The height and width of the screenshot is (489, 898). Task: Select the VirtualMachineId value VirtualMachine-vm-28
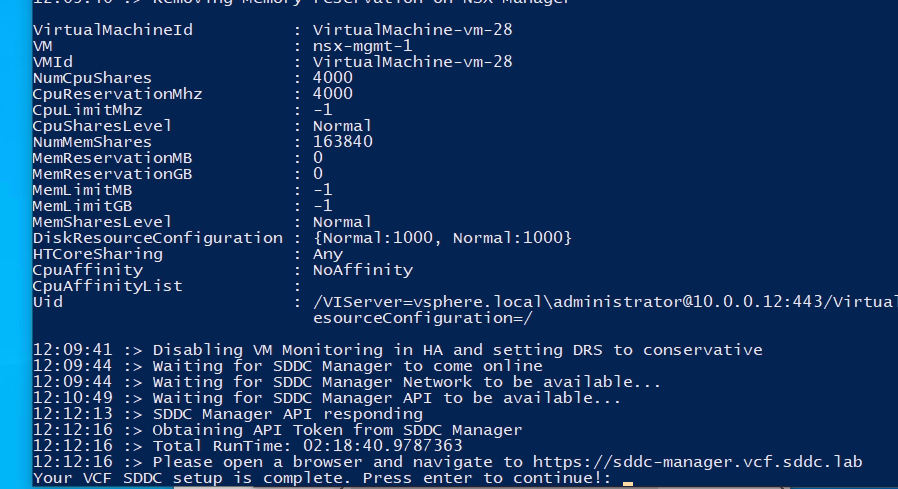click(412, 30)
